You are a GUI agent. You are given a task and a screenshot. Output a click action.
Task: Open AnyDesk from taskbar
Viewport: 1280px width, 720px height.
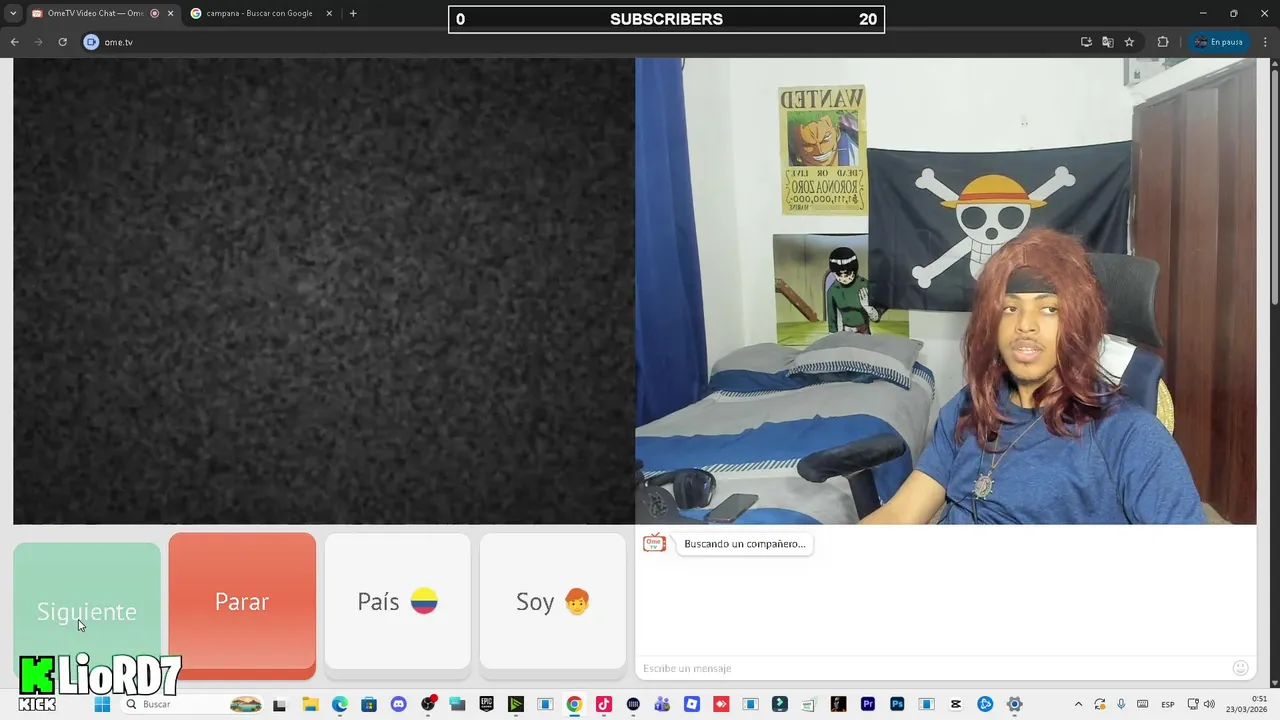(x=720, y=704)
